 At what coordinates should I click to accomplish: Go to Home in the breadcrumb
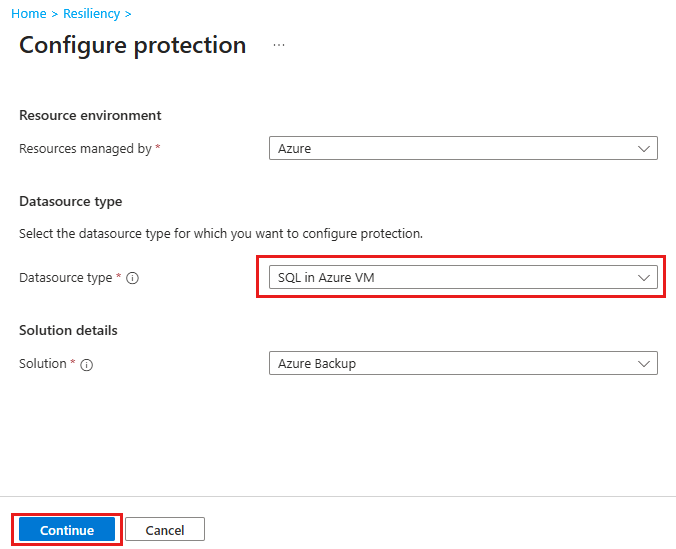coord(28,14)
